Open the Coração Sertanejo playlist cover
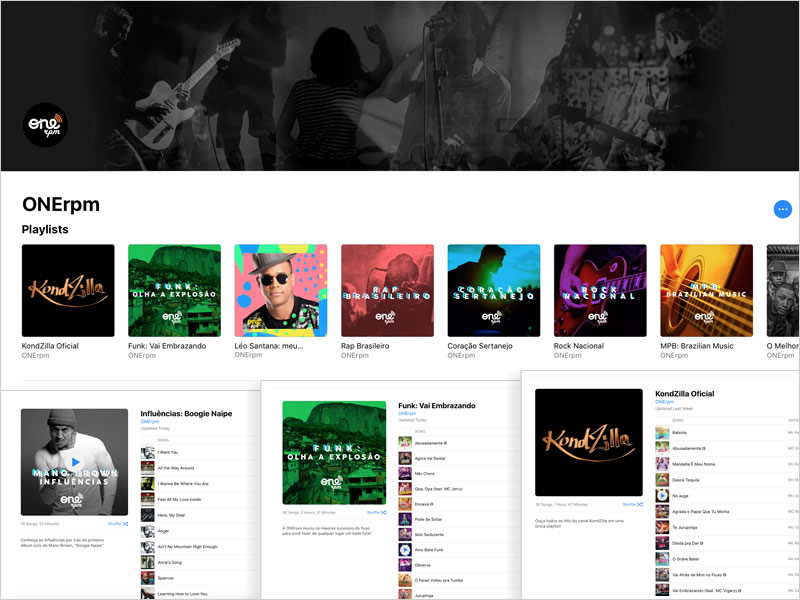Viewport: 800px width, 600px height. (493, 291)
